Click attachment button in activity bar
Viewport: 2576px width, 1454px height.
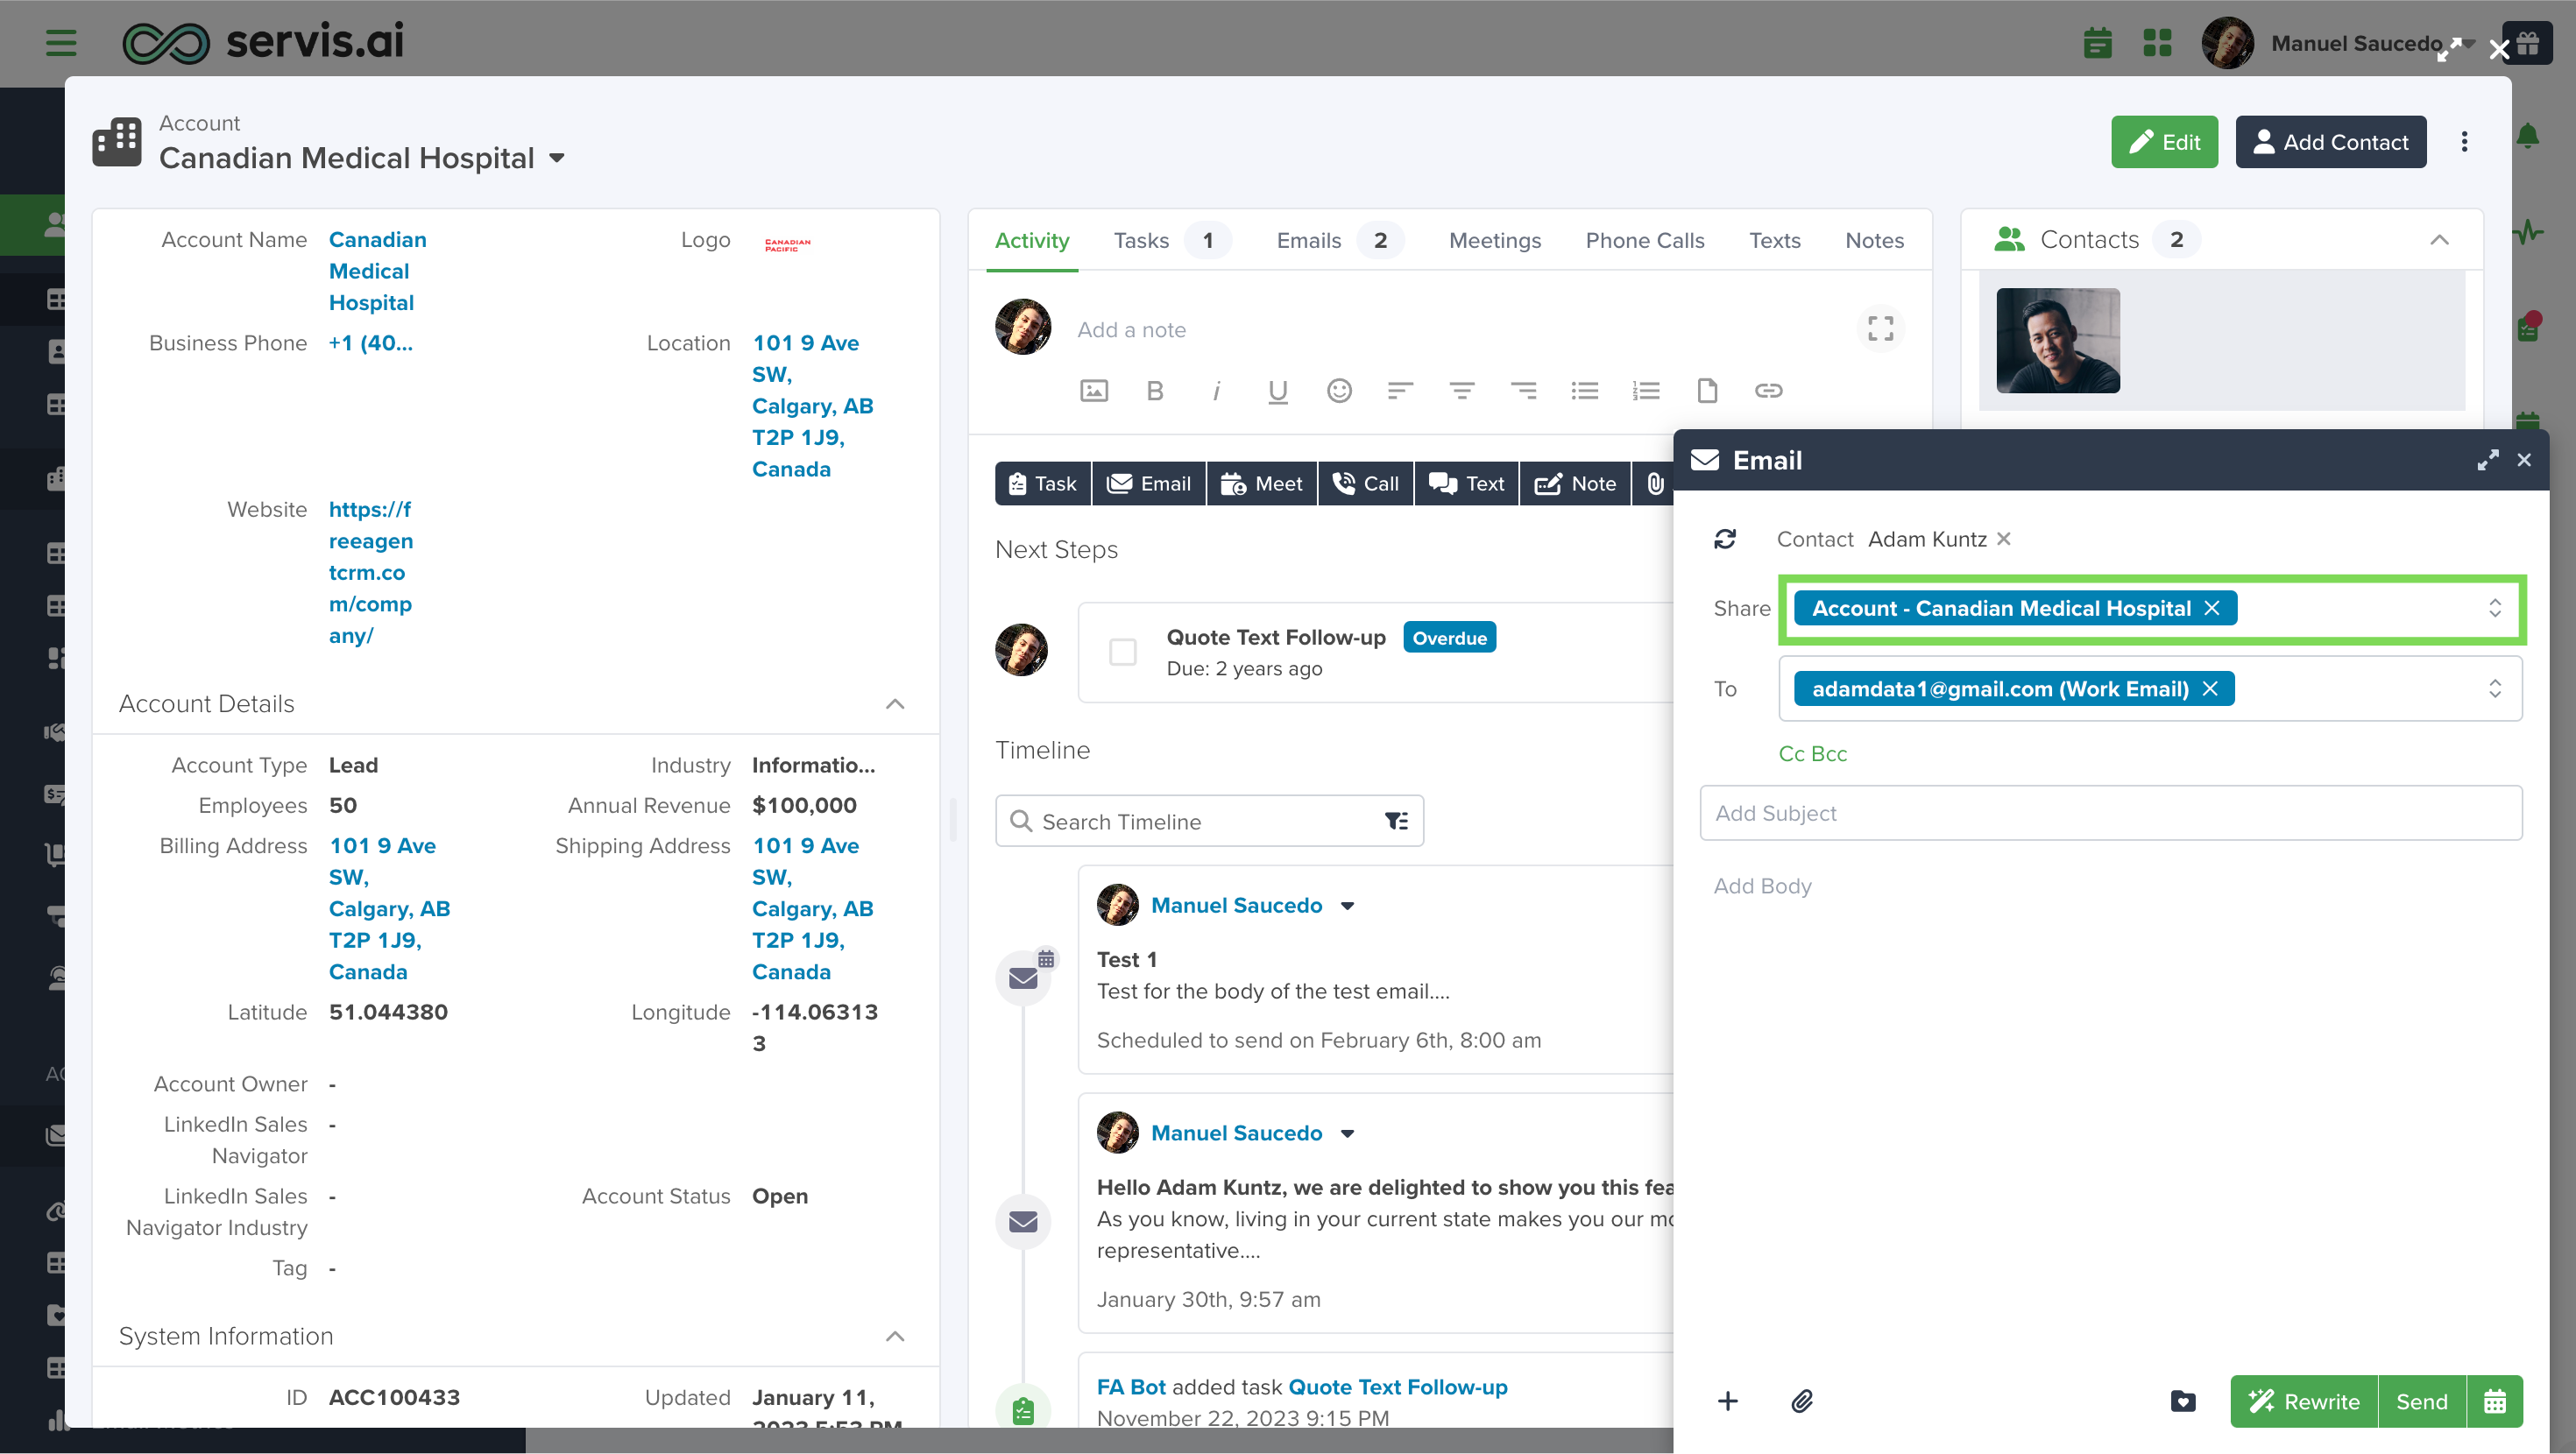[1655, 484]
